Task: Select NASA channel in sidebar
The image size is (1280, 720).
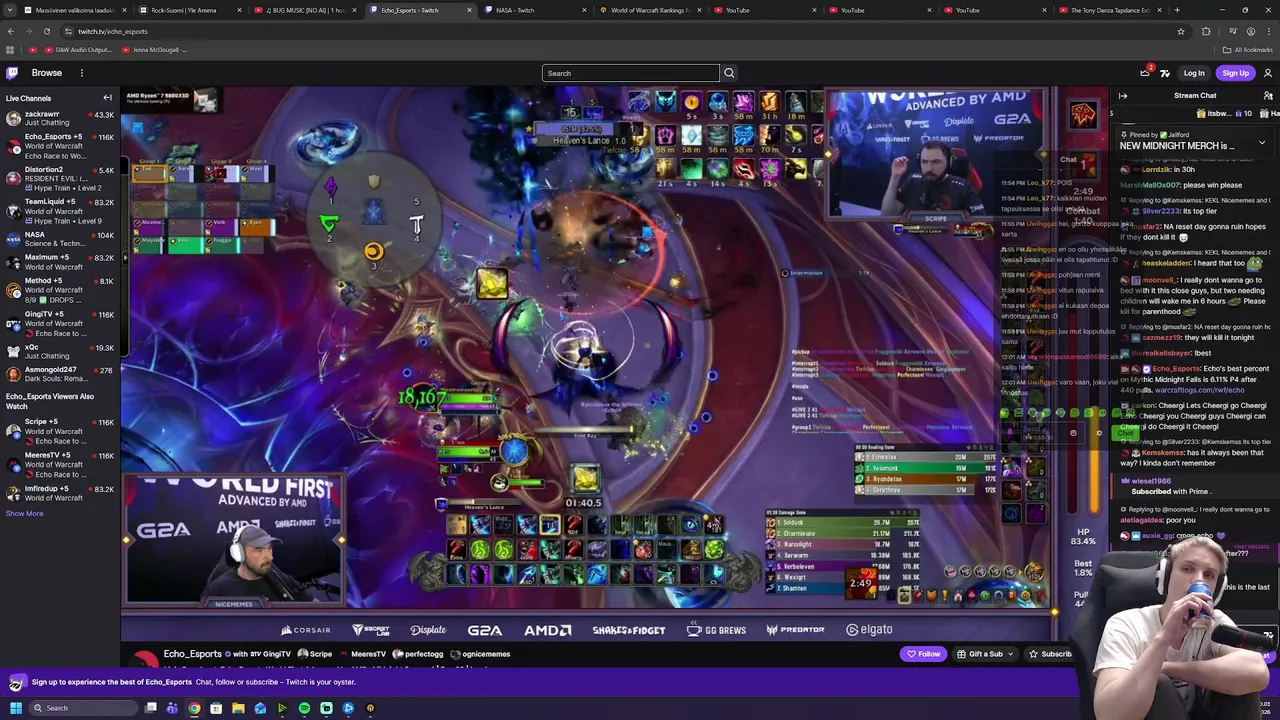Action: (60, 239)
